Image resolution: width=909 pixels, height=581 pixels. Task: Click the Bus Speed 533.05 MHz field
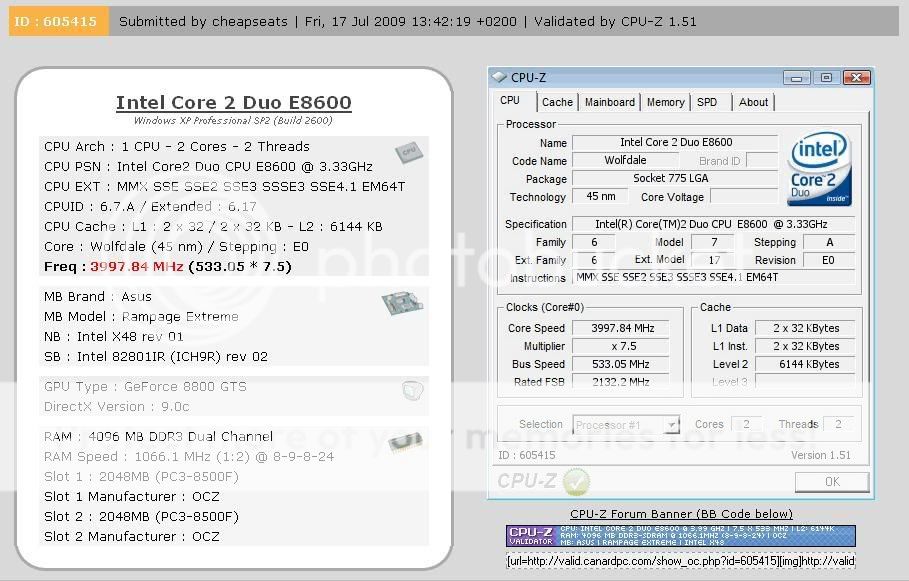pos(621,364)
